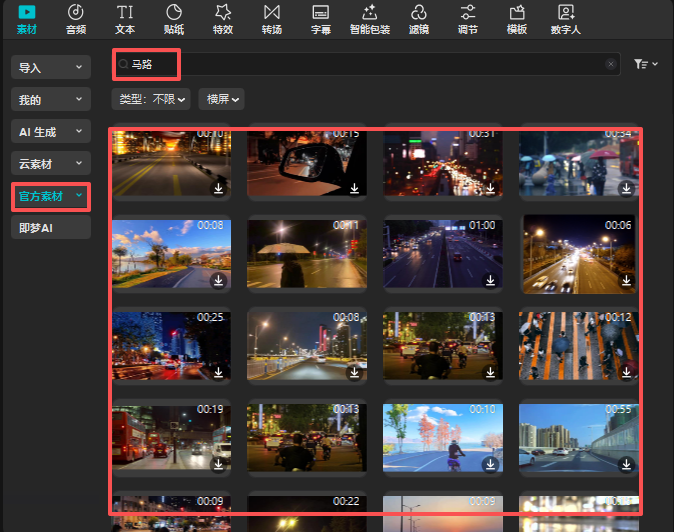Image resolution: width=674 pixels, height=532 pixels.
Task: Download the 00:13 third-row motorcyclists clip
Action: (x=490, y=372)
